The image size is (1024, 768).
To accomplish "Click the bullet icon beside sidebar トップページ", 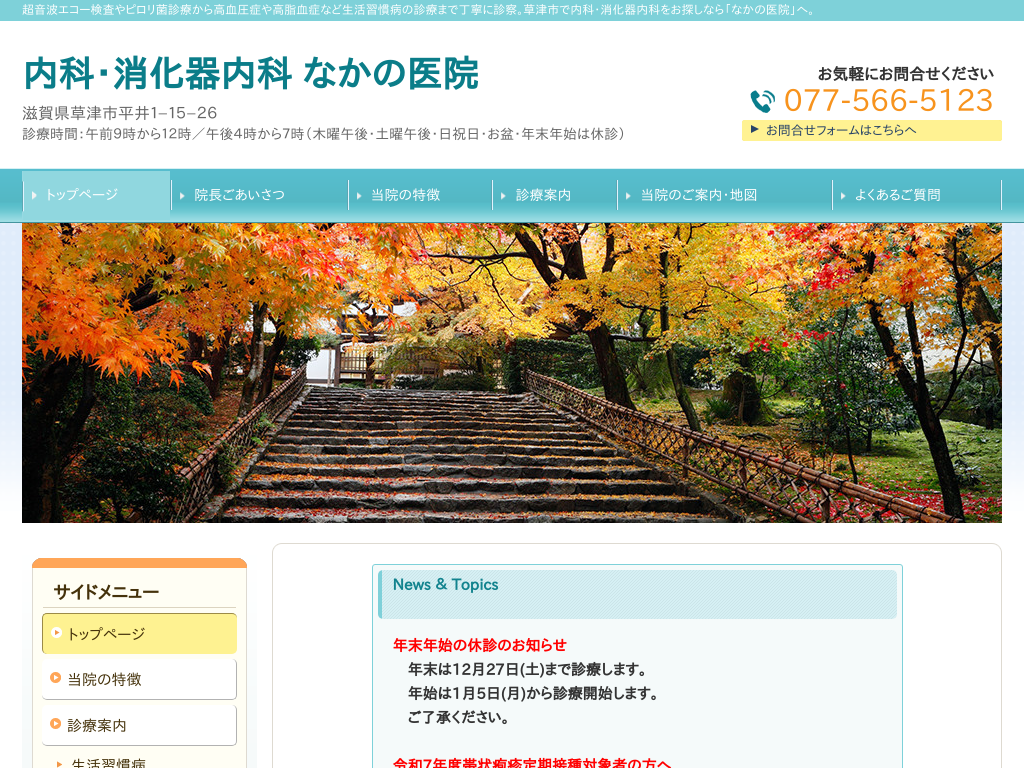I will click(x=56, y=633).
